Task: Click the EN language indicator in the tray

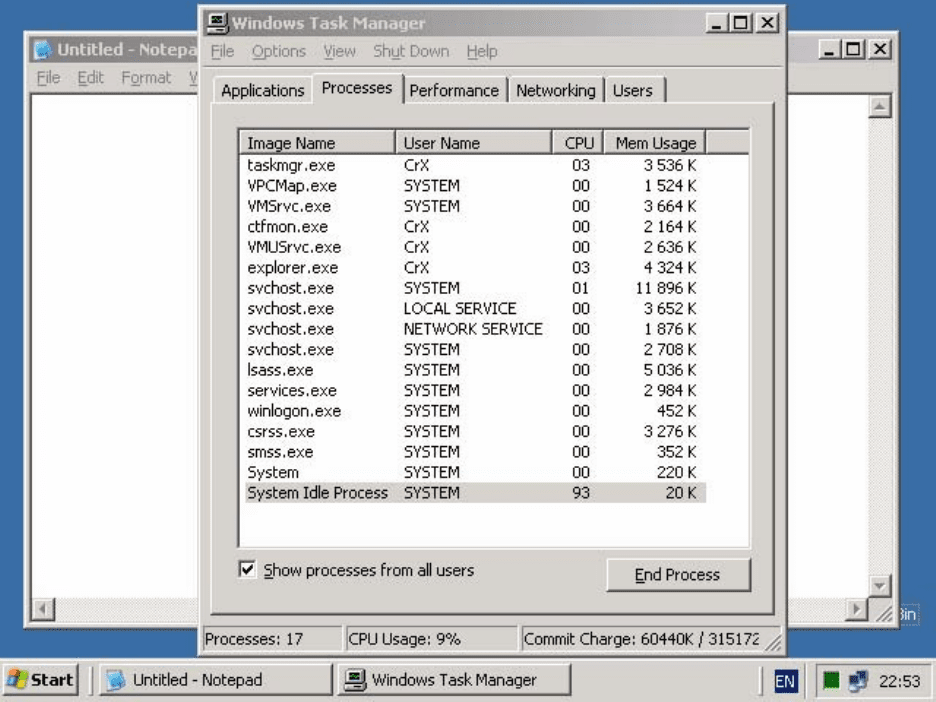Action: (x=785, y=681)
